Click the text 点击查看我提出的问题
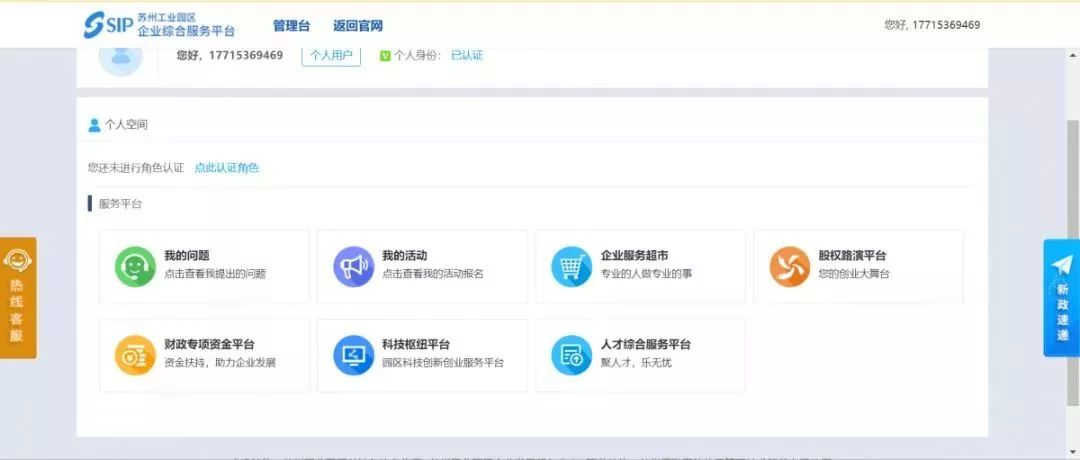1080x460 pixels. (215, 274)
